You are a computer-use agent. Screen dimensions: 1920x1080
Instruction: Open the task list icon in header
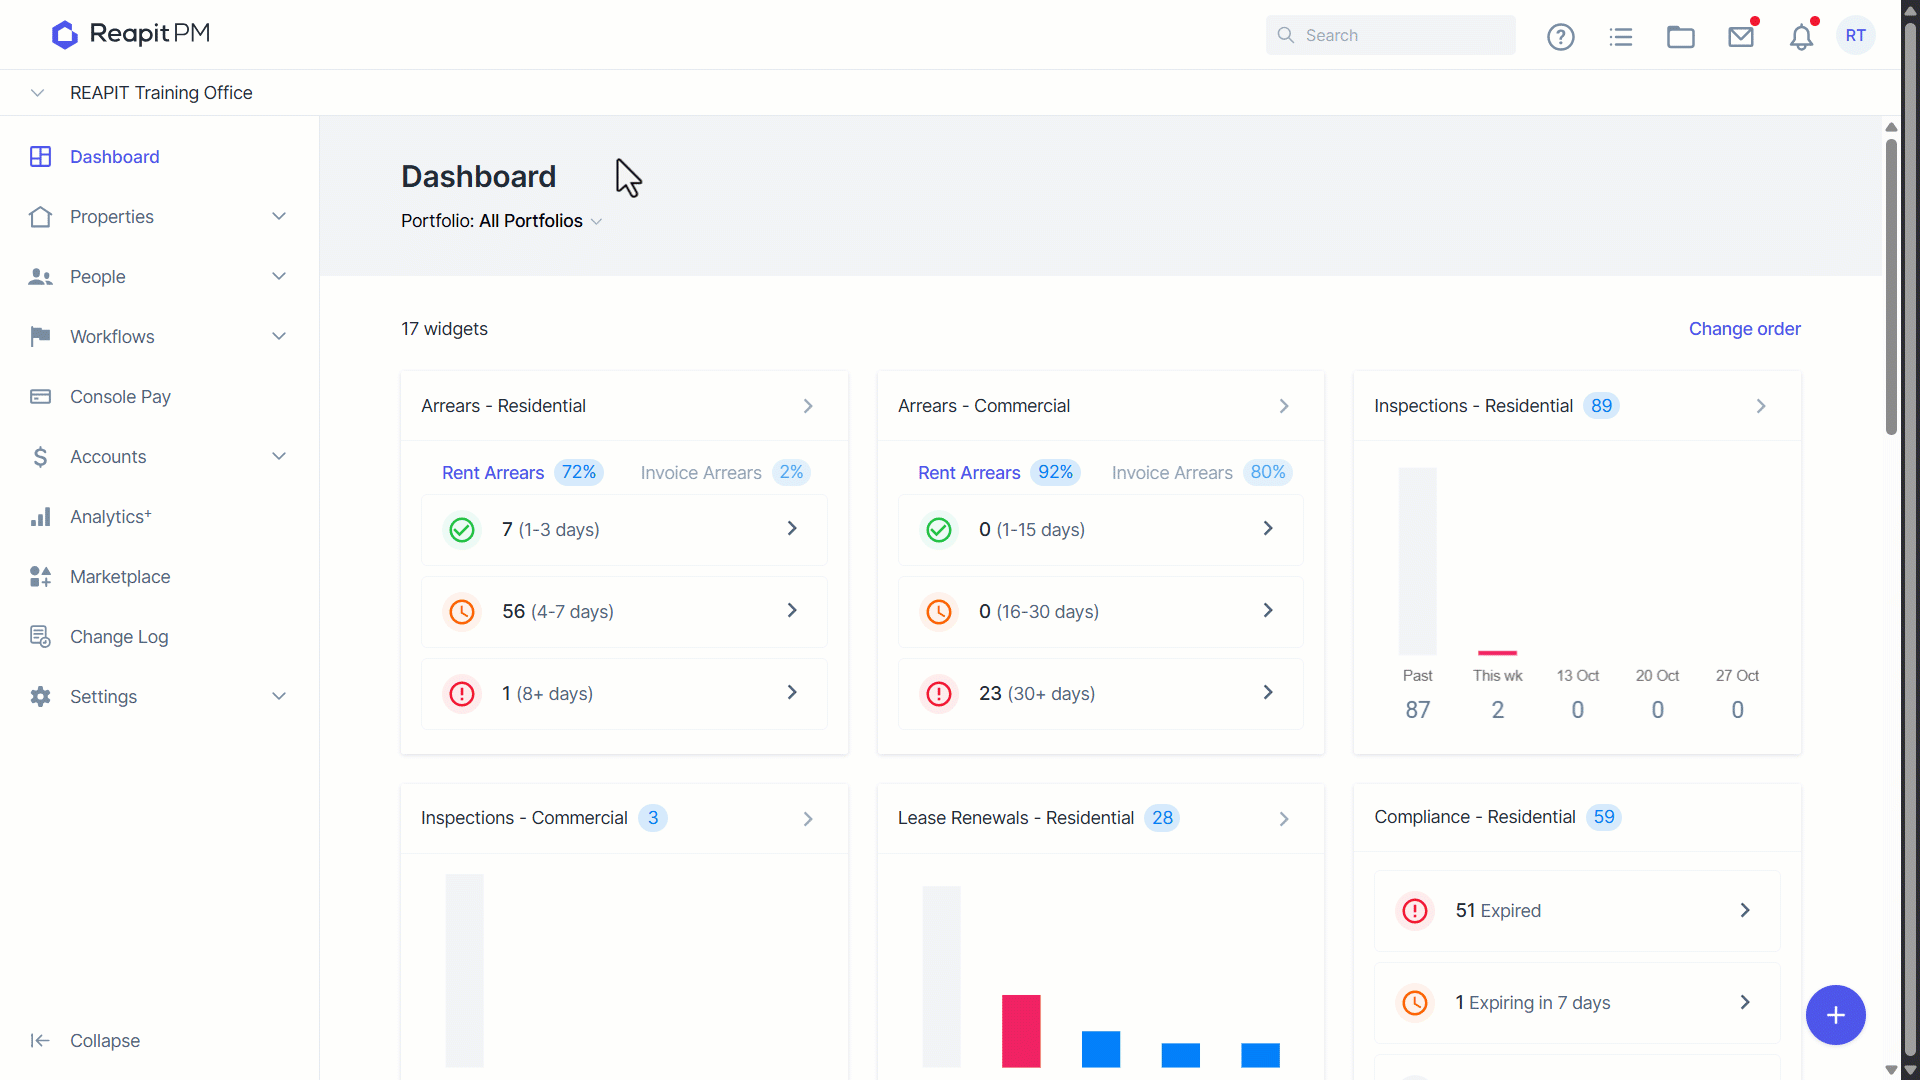pyautogui.click(x=1621, y=37)
